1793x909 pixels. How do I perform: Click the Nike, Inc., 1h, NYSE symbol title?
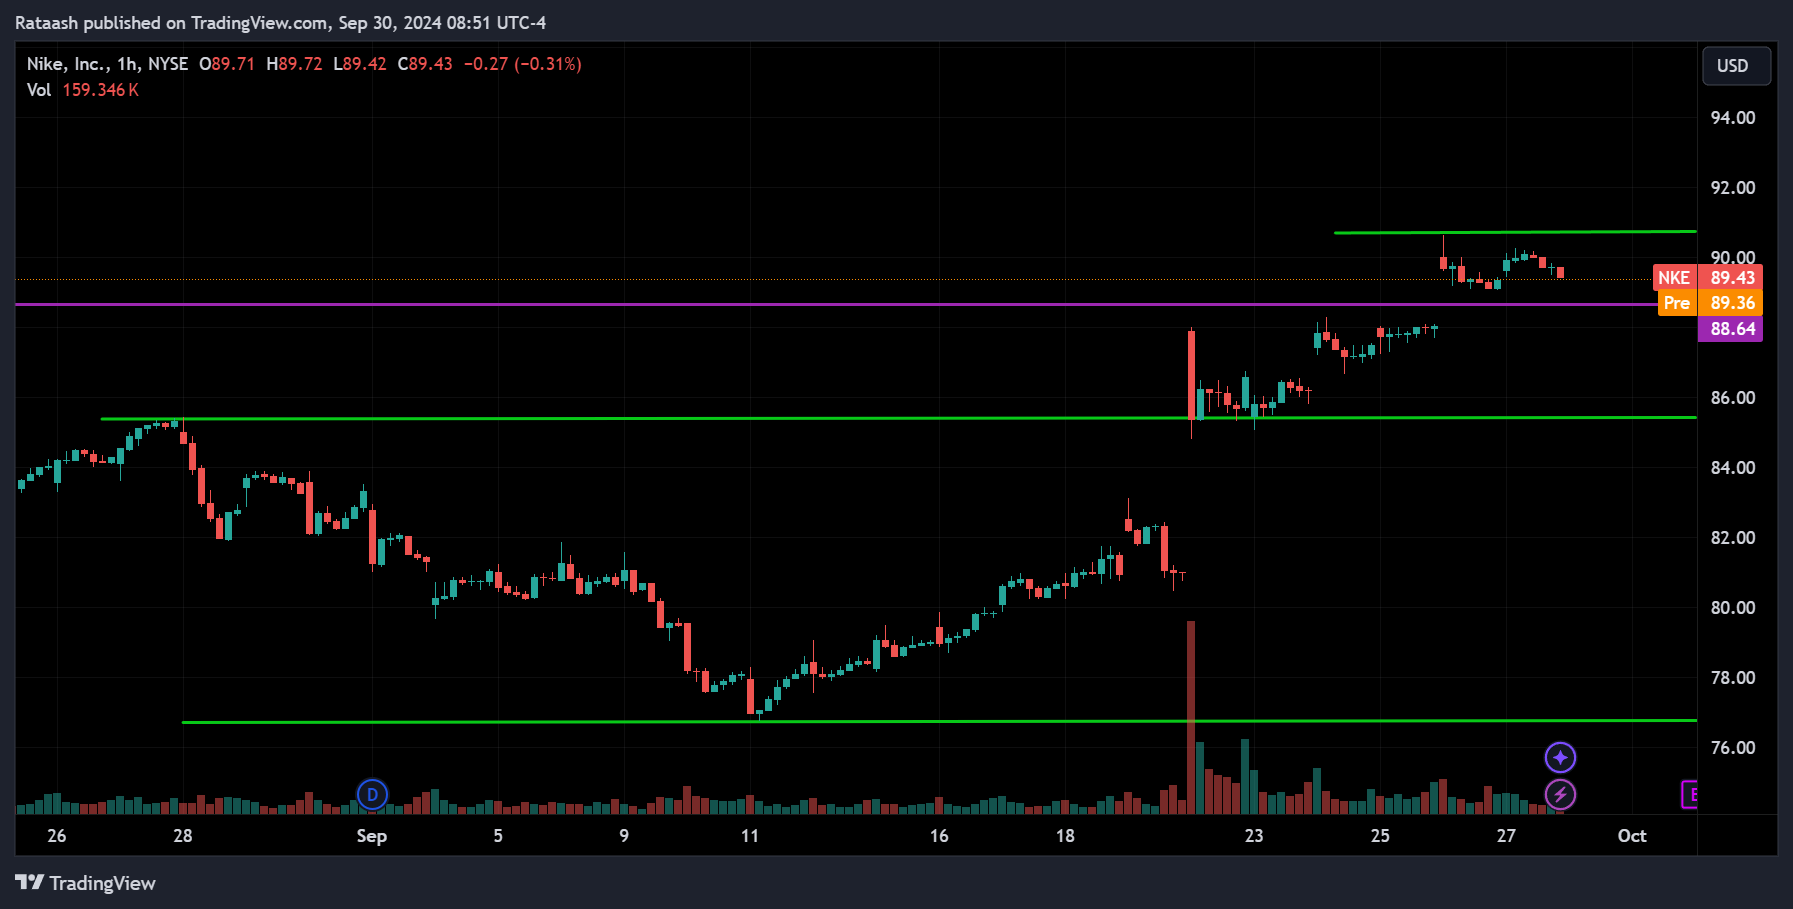[107, 64]
